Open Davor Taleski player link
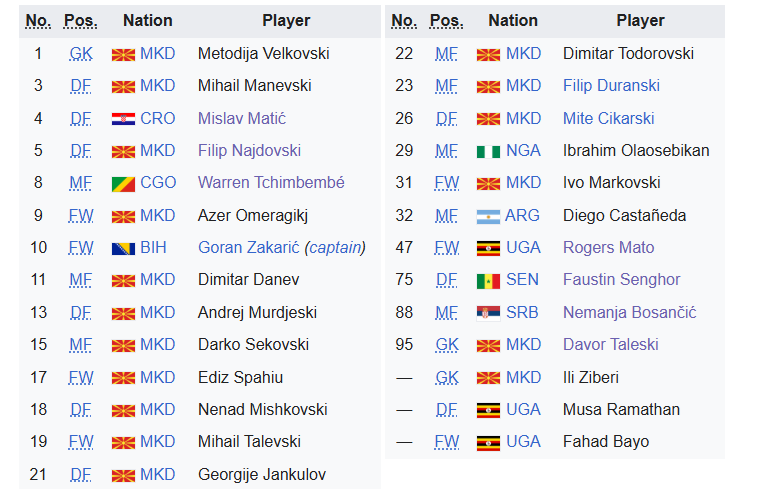This screenshot has width=765, height=489. [610, 345]
